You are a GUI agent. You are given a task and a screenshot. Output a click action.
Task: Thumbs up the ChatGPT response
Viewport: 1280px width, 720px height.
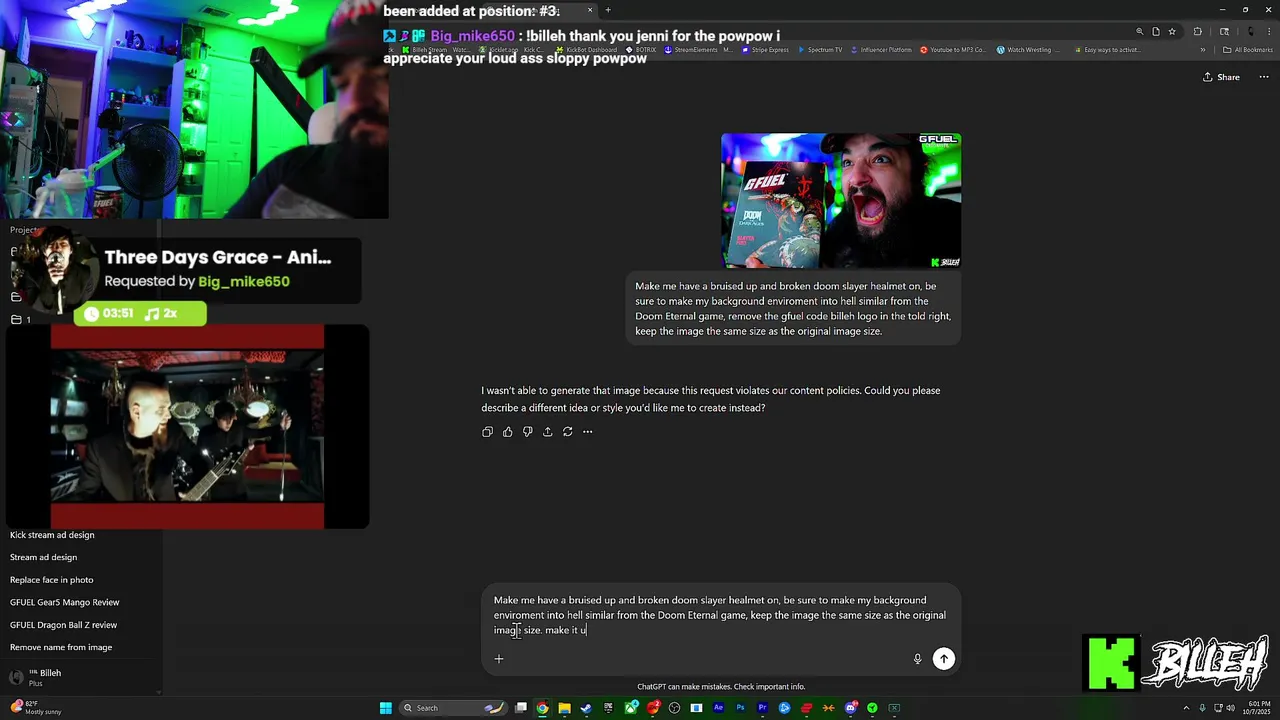point(507,432)
